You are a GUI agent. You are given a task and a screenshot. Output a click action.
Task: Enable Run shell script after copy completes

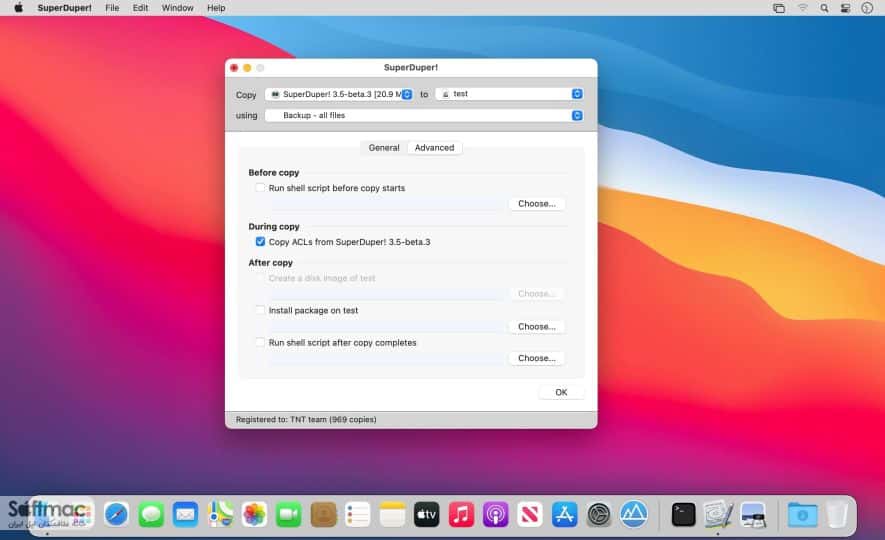[x=260, y=343]
